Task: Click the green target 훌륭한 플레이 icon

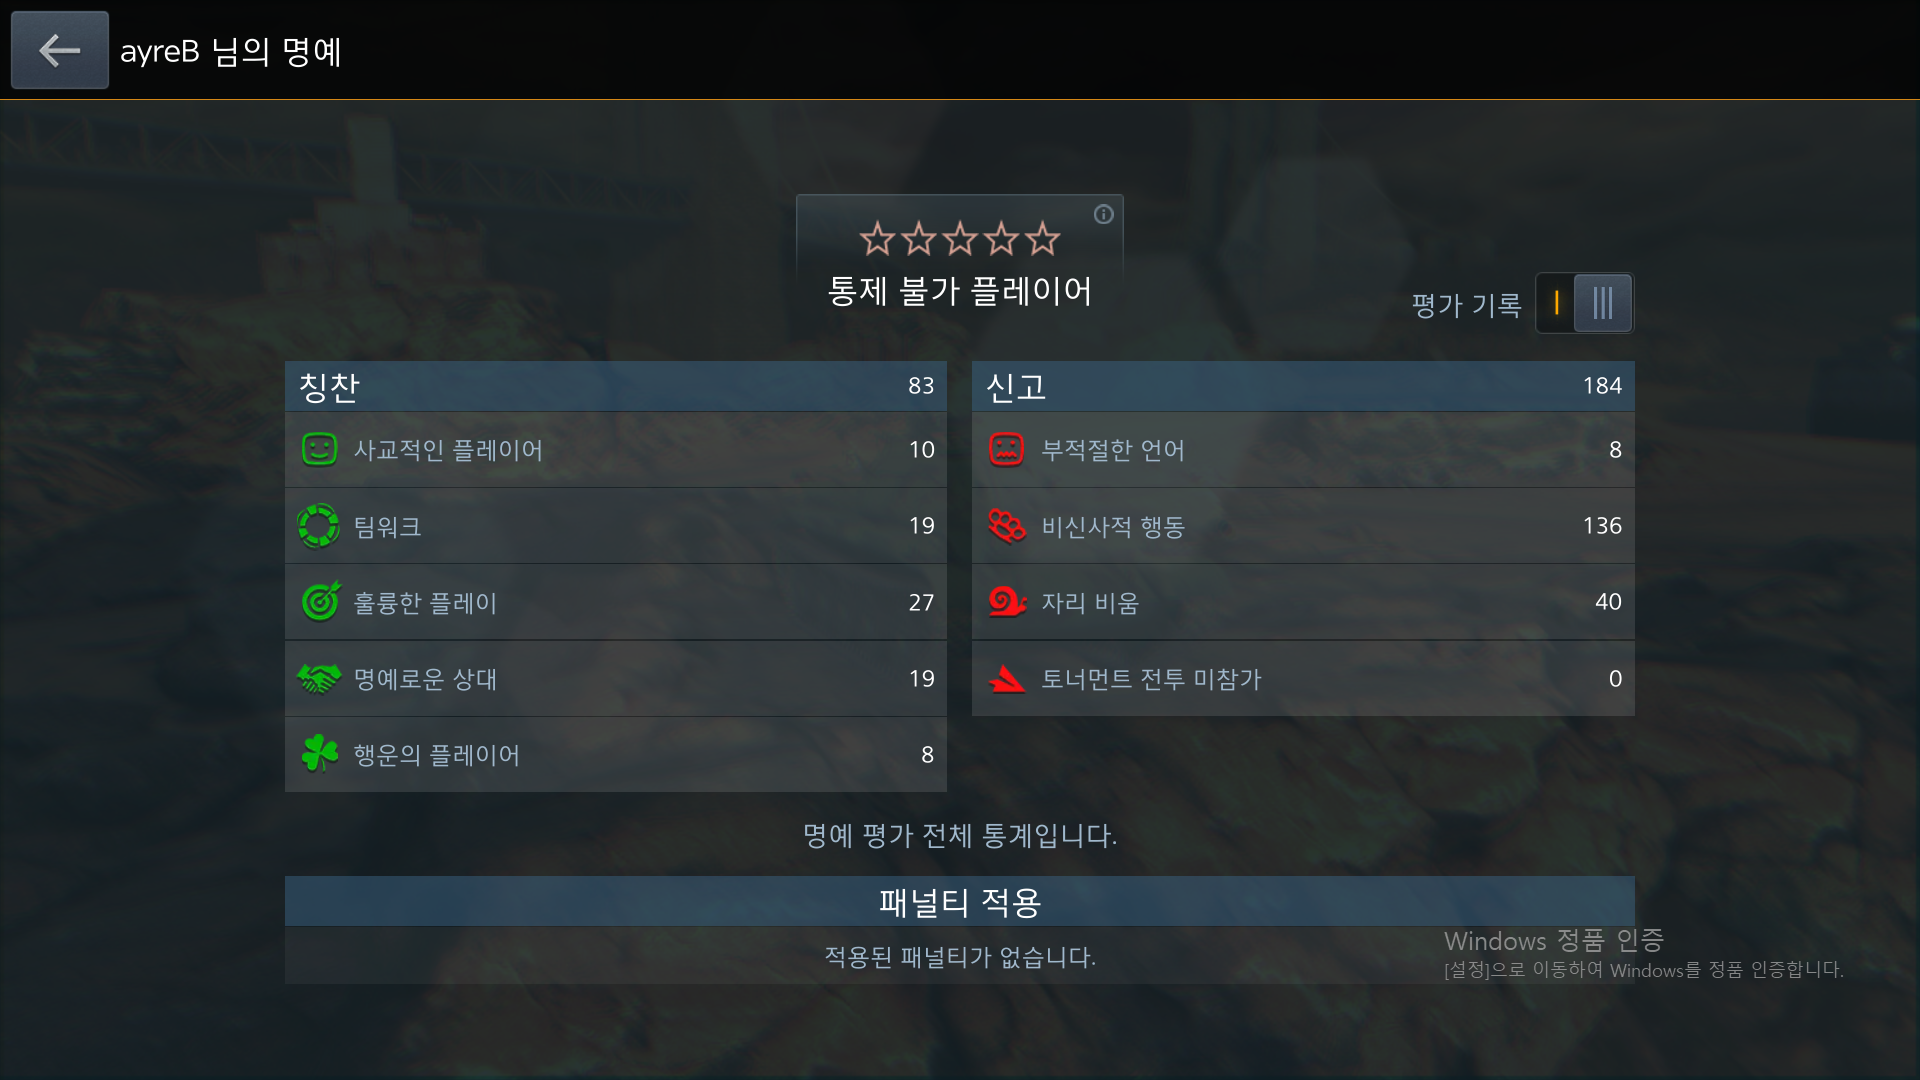Action: point(320,602)
